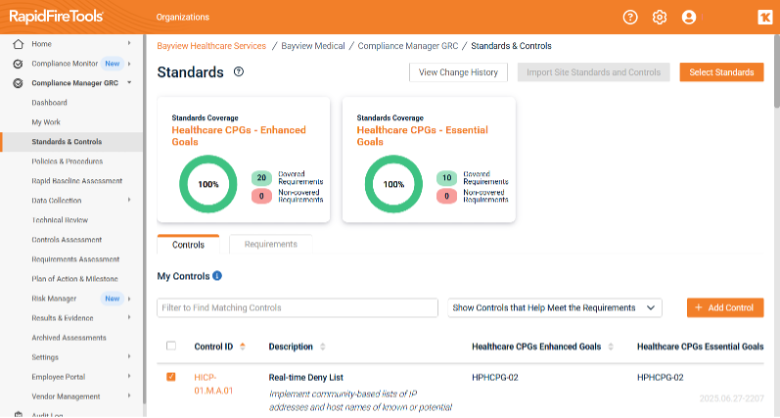This screenshot has height=418, width=780.
Task: Click the Home house icon in sidebar
Action: (18, 44)
